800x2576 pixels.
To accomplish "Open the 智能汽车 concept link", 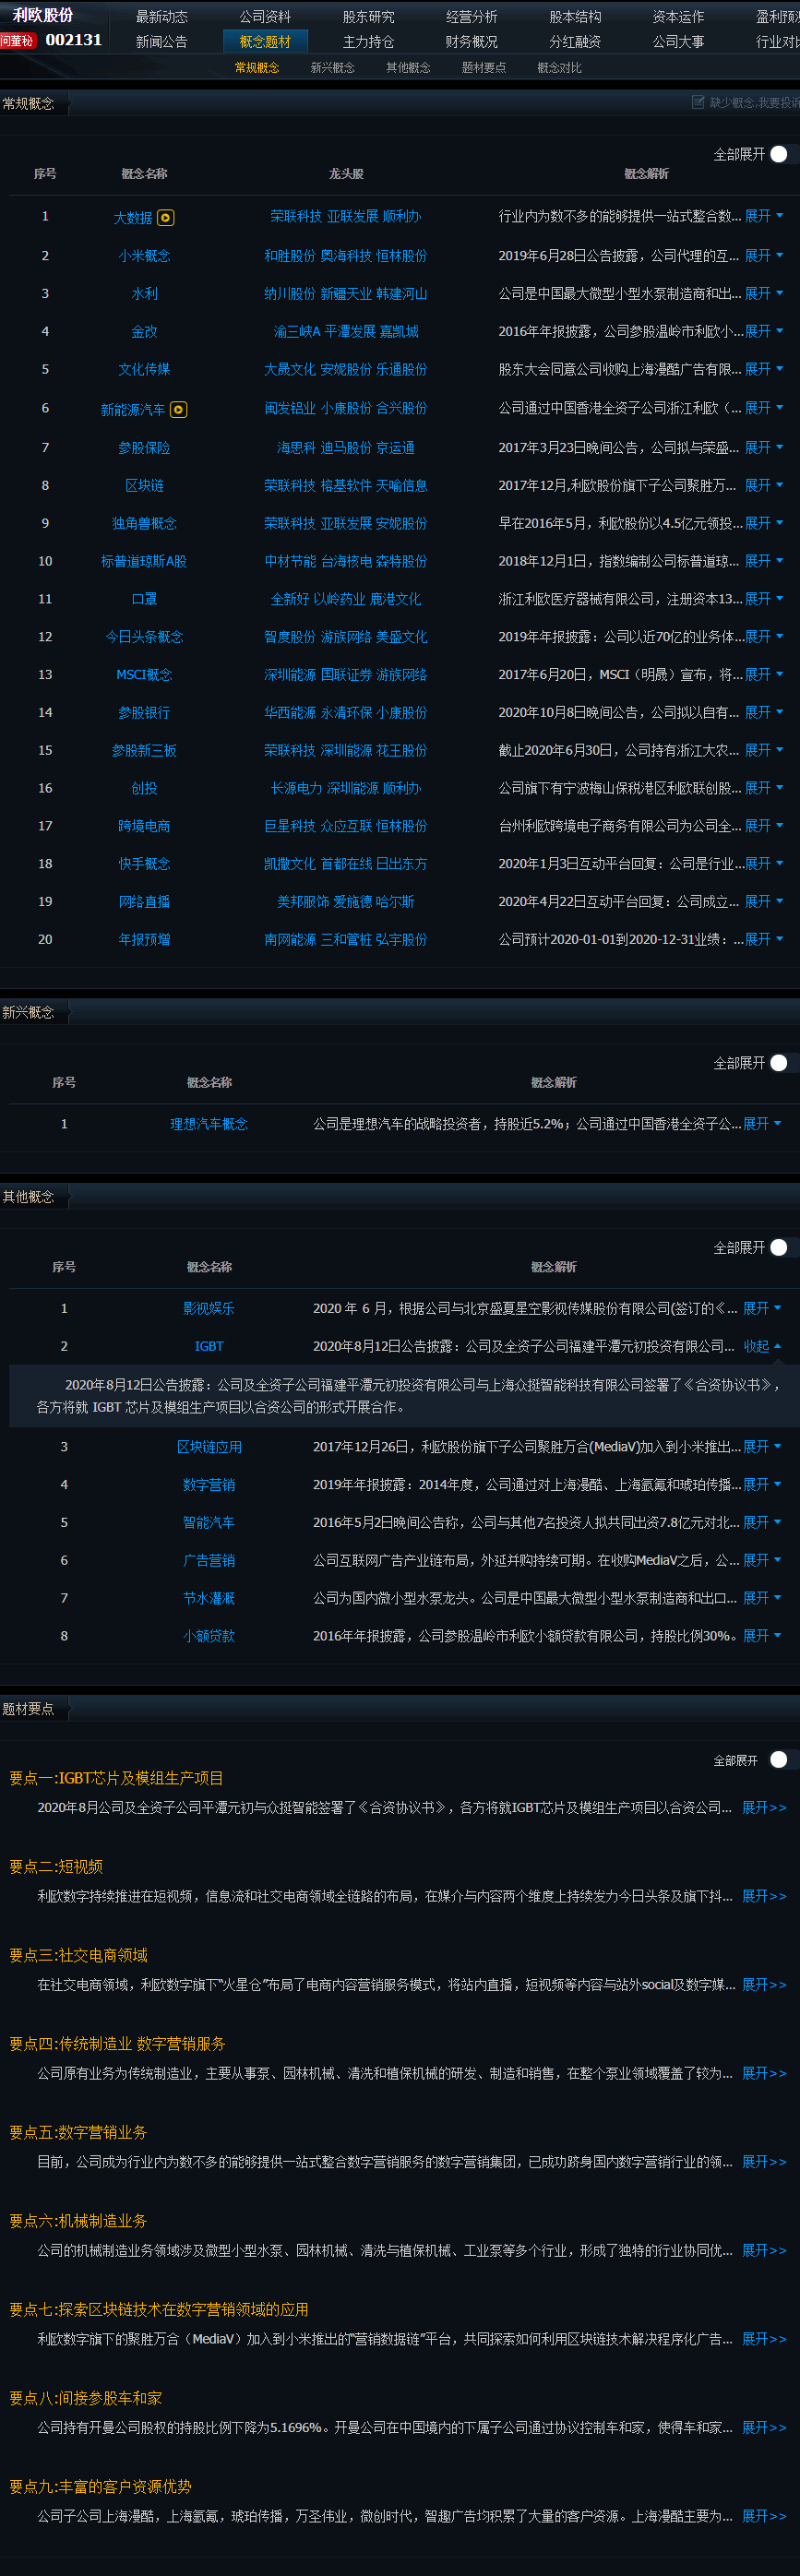I will coord(209,1523).
